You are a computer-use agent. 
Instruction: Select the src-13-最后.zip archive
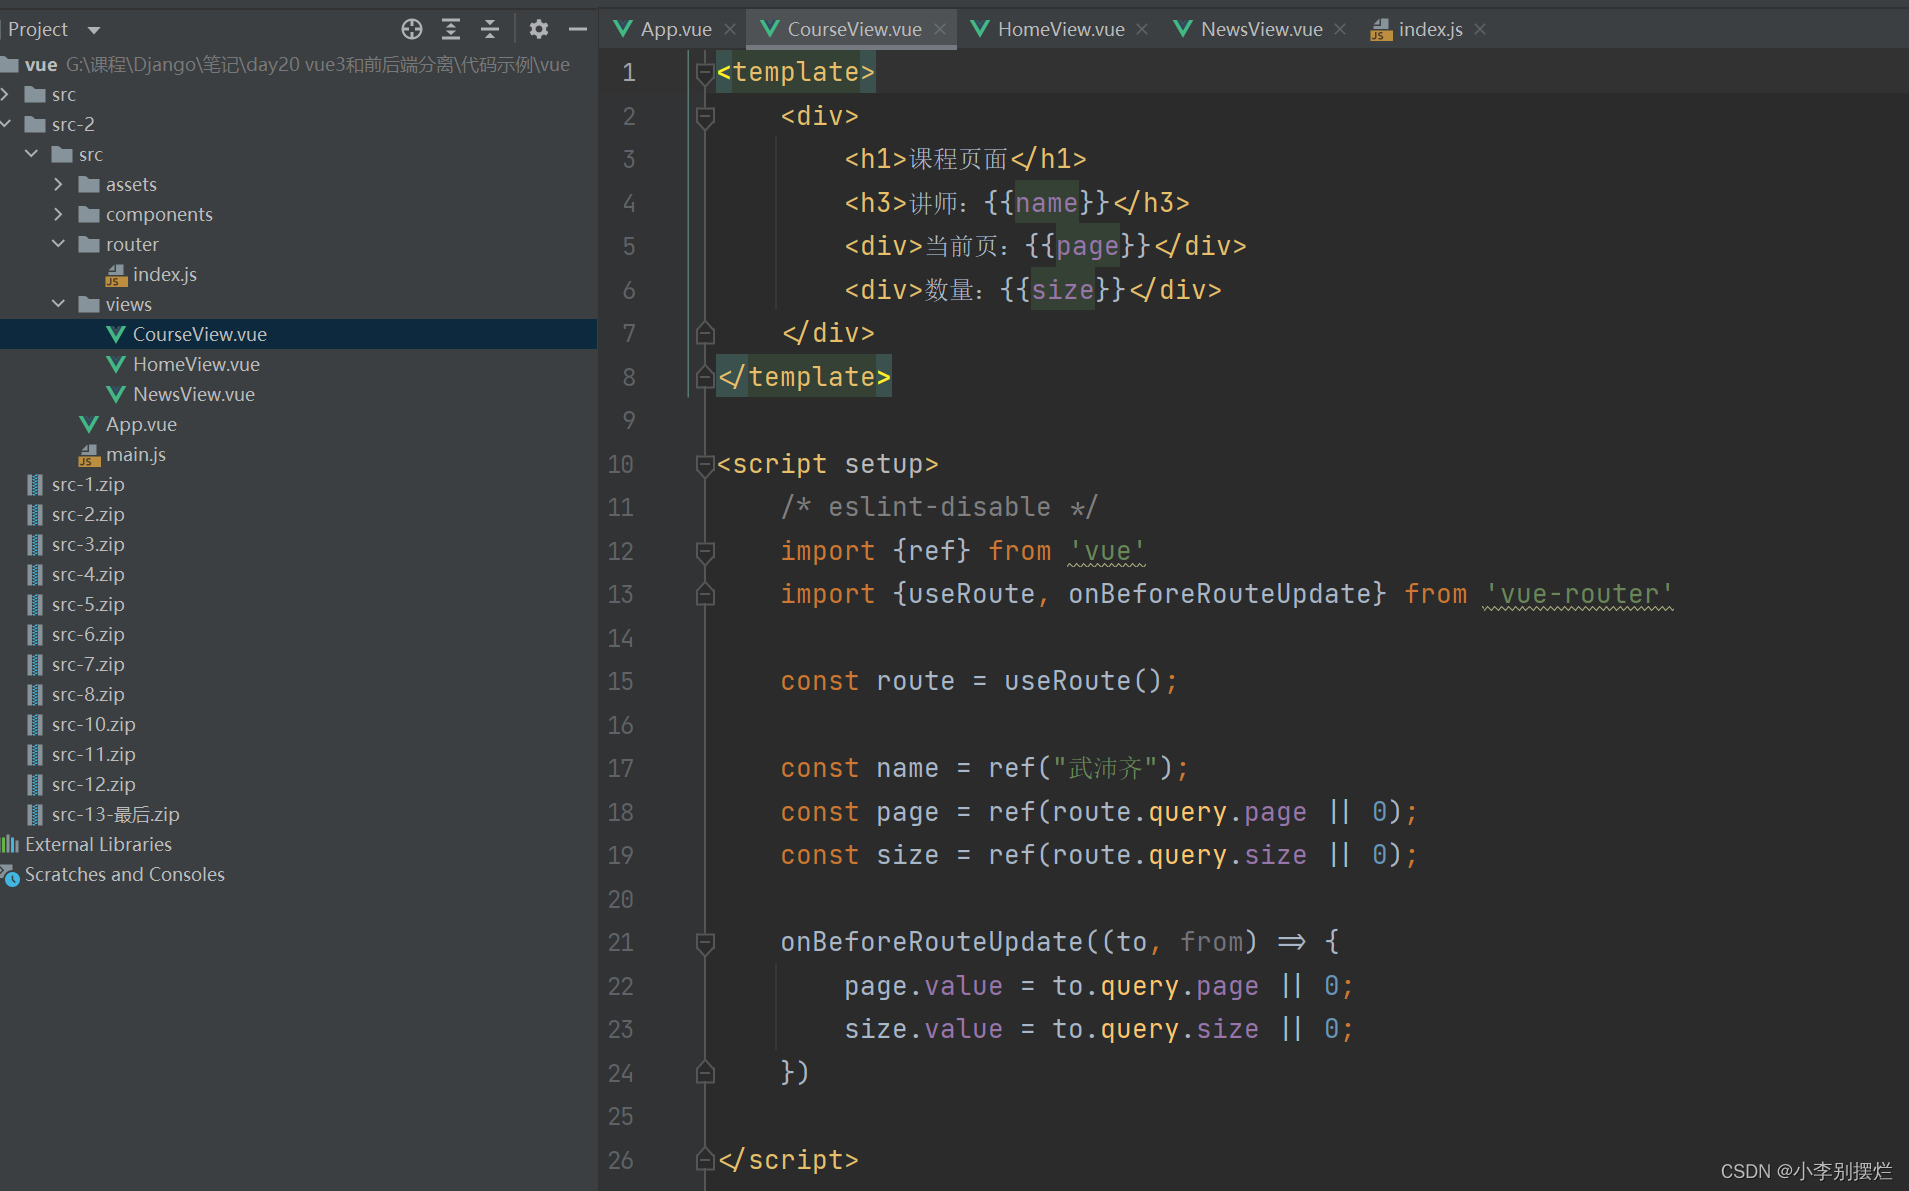pyautogui.click(x=298, y=814)
